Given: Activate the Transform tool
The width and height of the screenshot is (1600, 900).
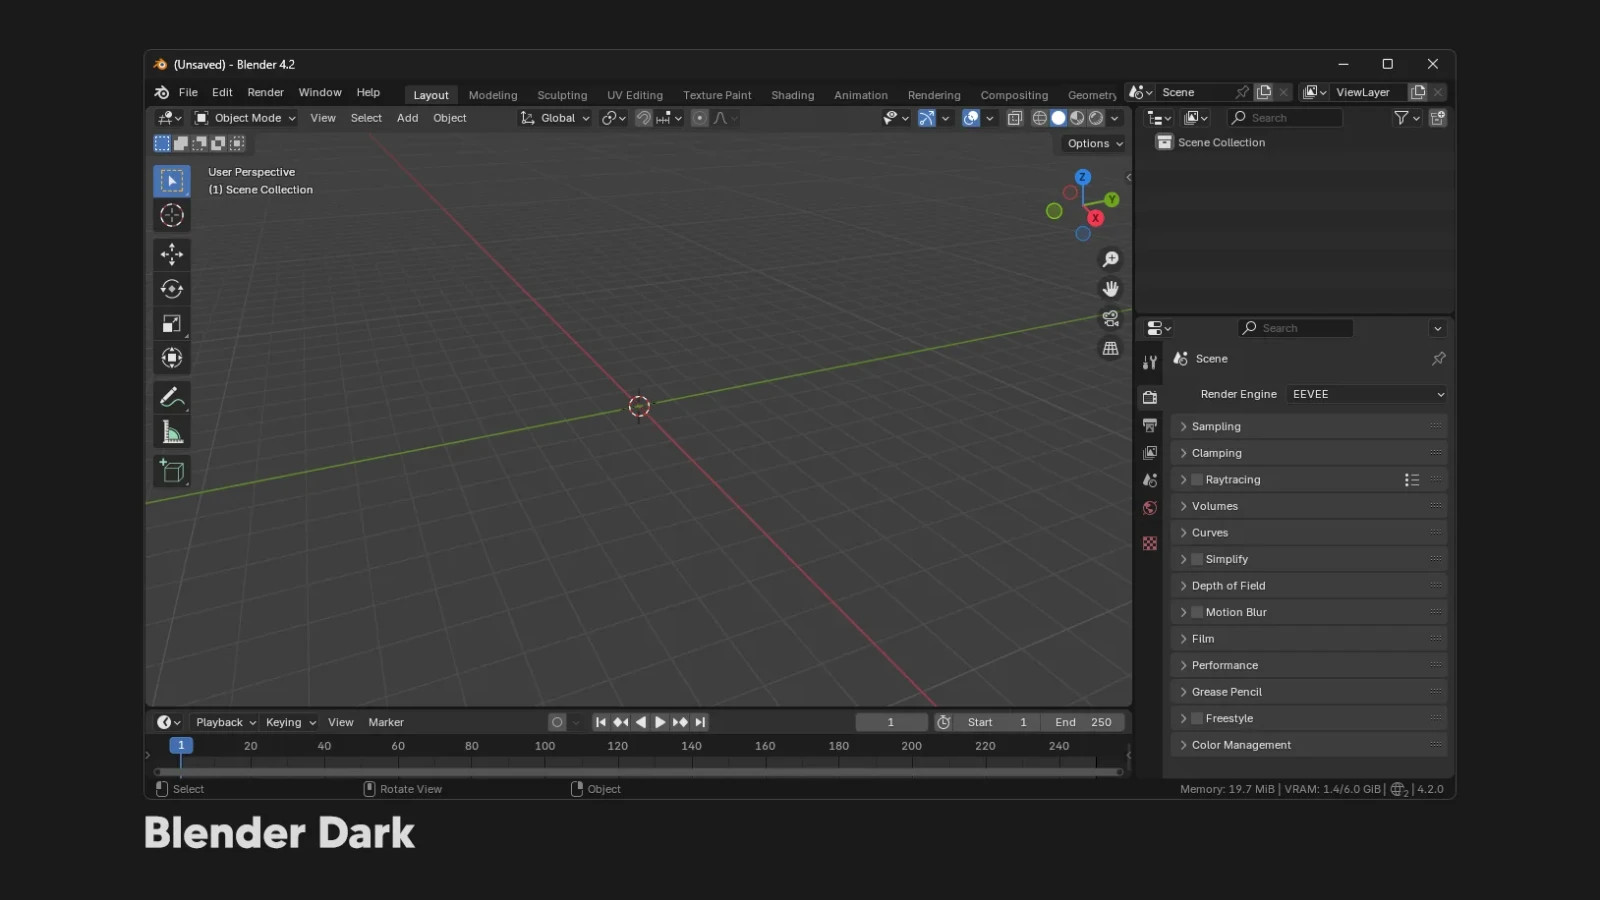Looking at the screenshot, I should coord(172,358).
